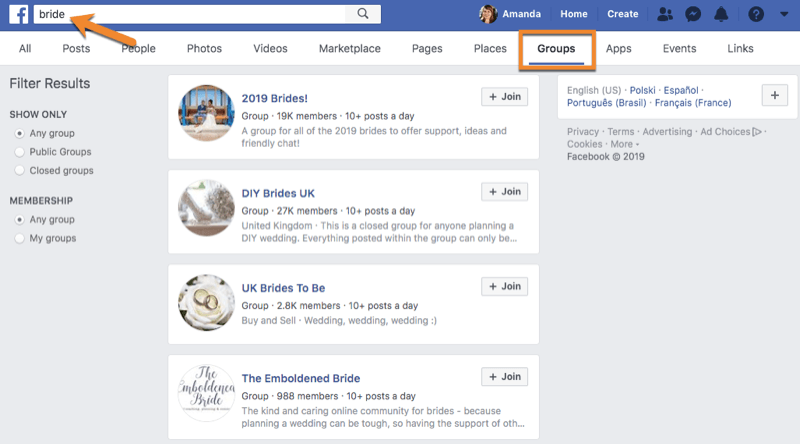Switch to the People tab
Viewport: 800px width, 444px height.
[x=138, y=48]
